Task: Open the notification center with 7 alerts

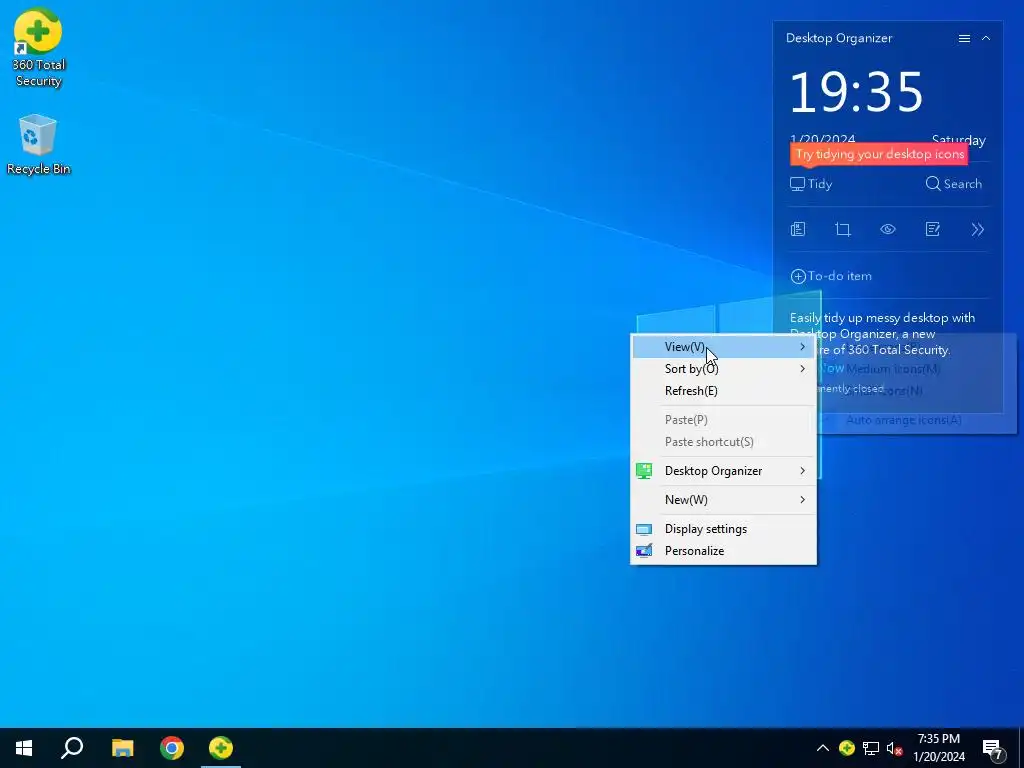Action: (993, 749)
